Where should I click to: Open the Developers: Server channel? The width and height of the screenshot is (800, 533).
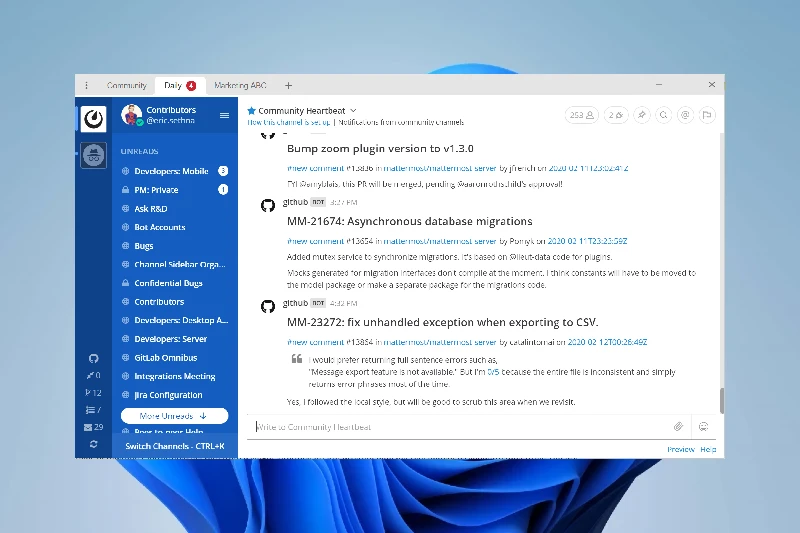click(x=174, y=339)
